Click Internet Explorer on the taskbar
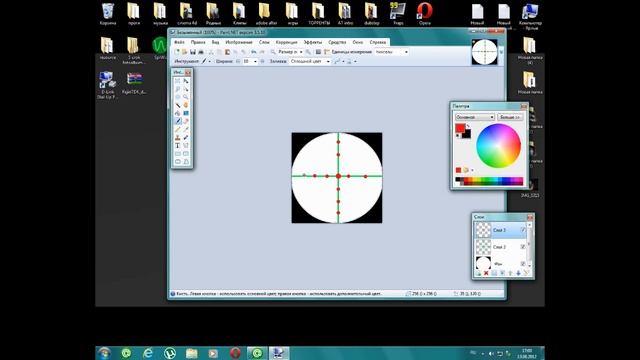 (148, 353)
